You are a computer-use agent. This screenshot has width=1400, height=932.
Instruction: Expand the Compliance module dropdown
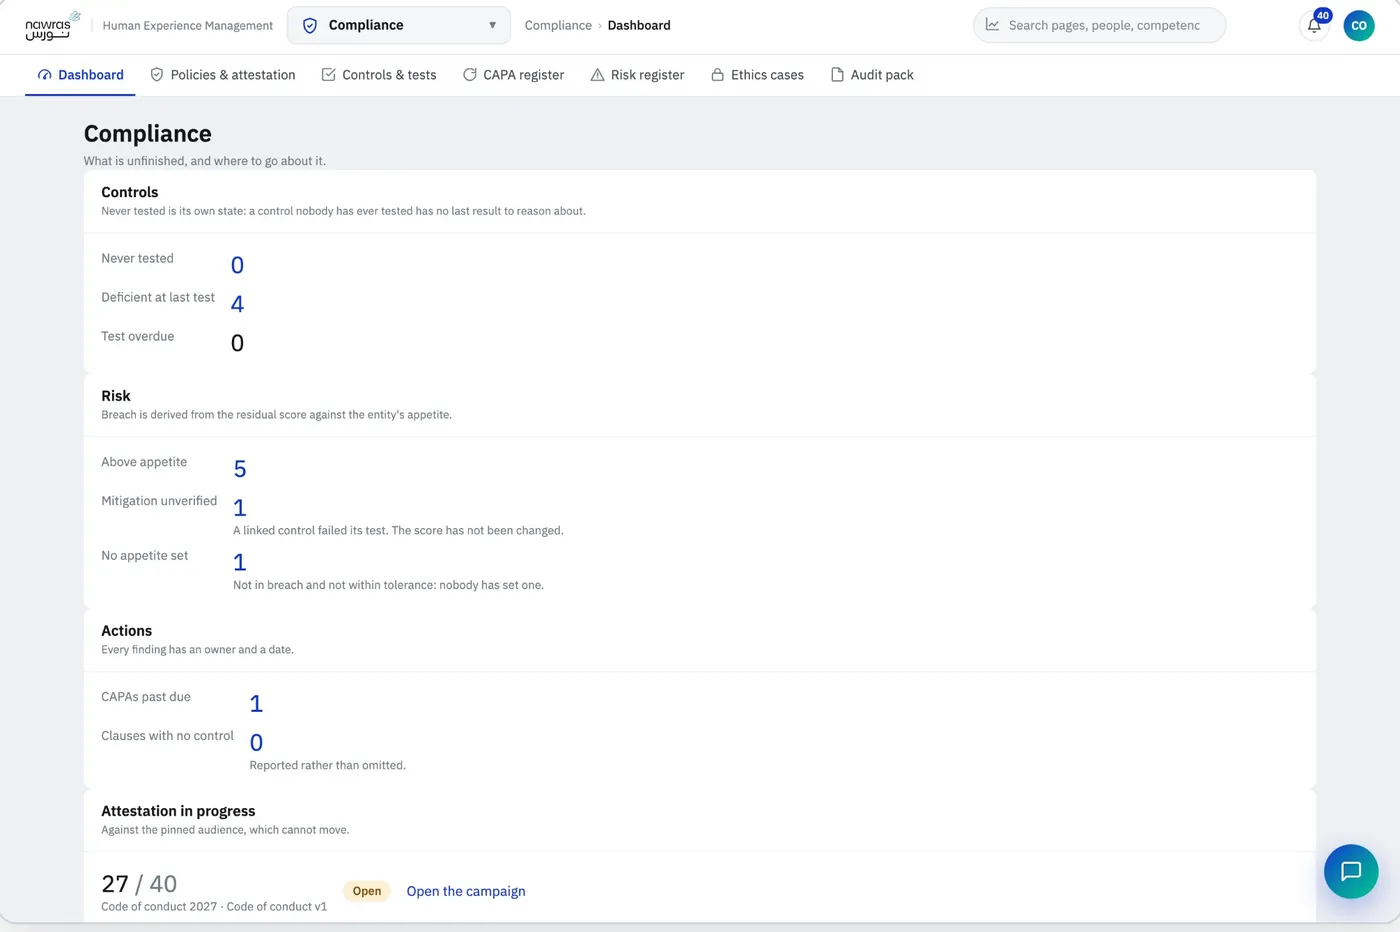[x=398, y=25]
